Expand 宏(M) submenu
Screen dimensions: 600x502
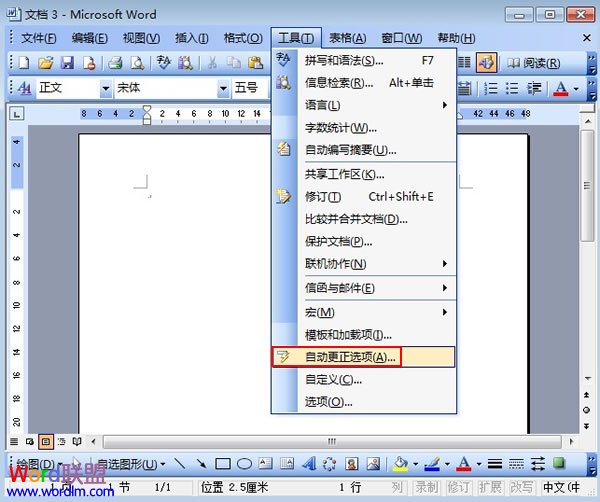[378, 312]
